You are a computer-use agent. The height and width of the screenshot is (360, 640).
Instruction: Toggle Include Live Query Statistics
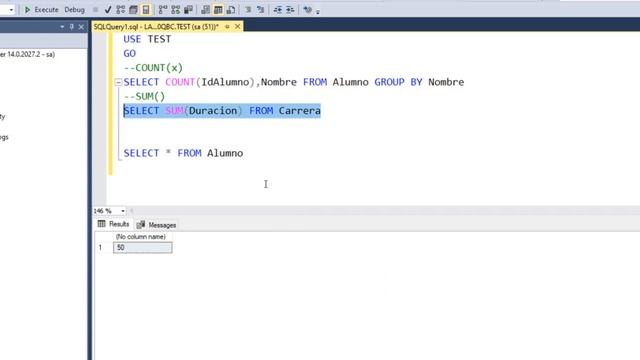pos(176,9)
